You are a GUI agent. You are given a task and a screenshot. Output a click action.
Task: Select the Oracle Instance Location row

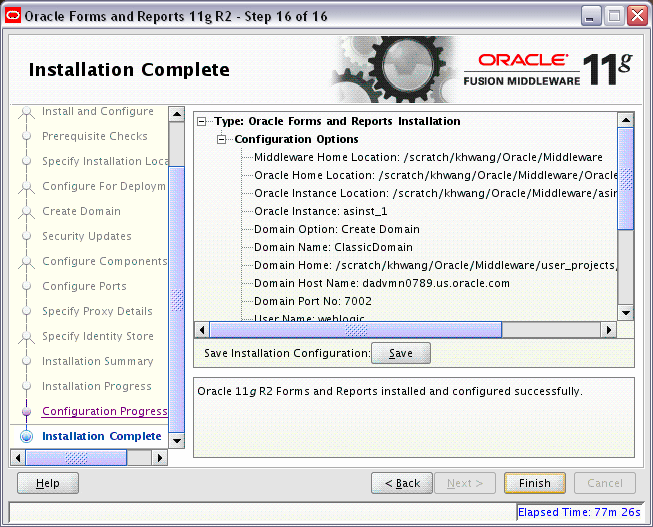click(x=436, y=193)
